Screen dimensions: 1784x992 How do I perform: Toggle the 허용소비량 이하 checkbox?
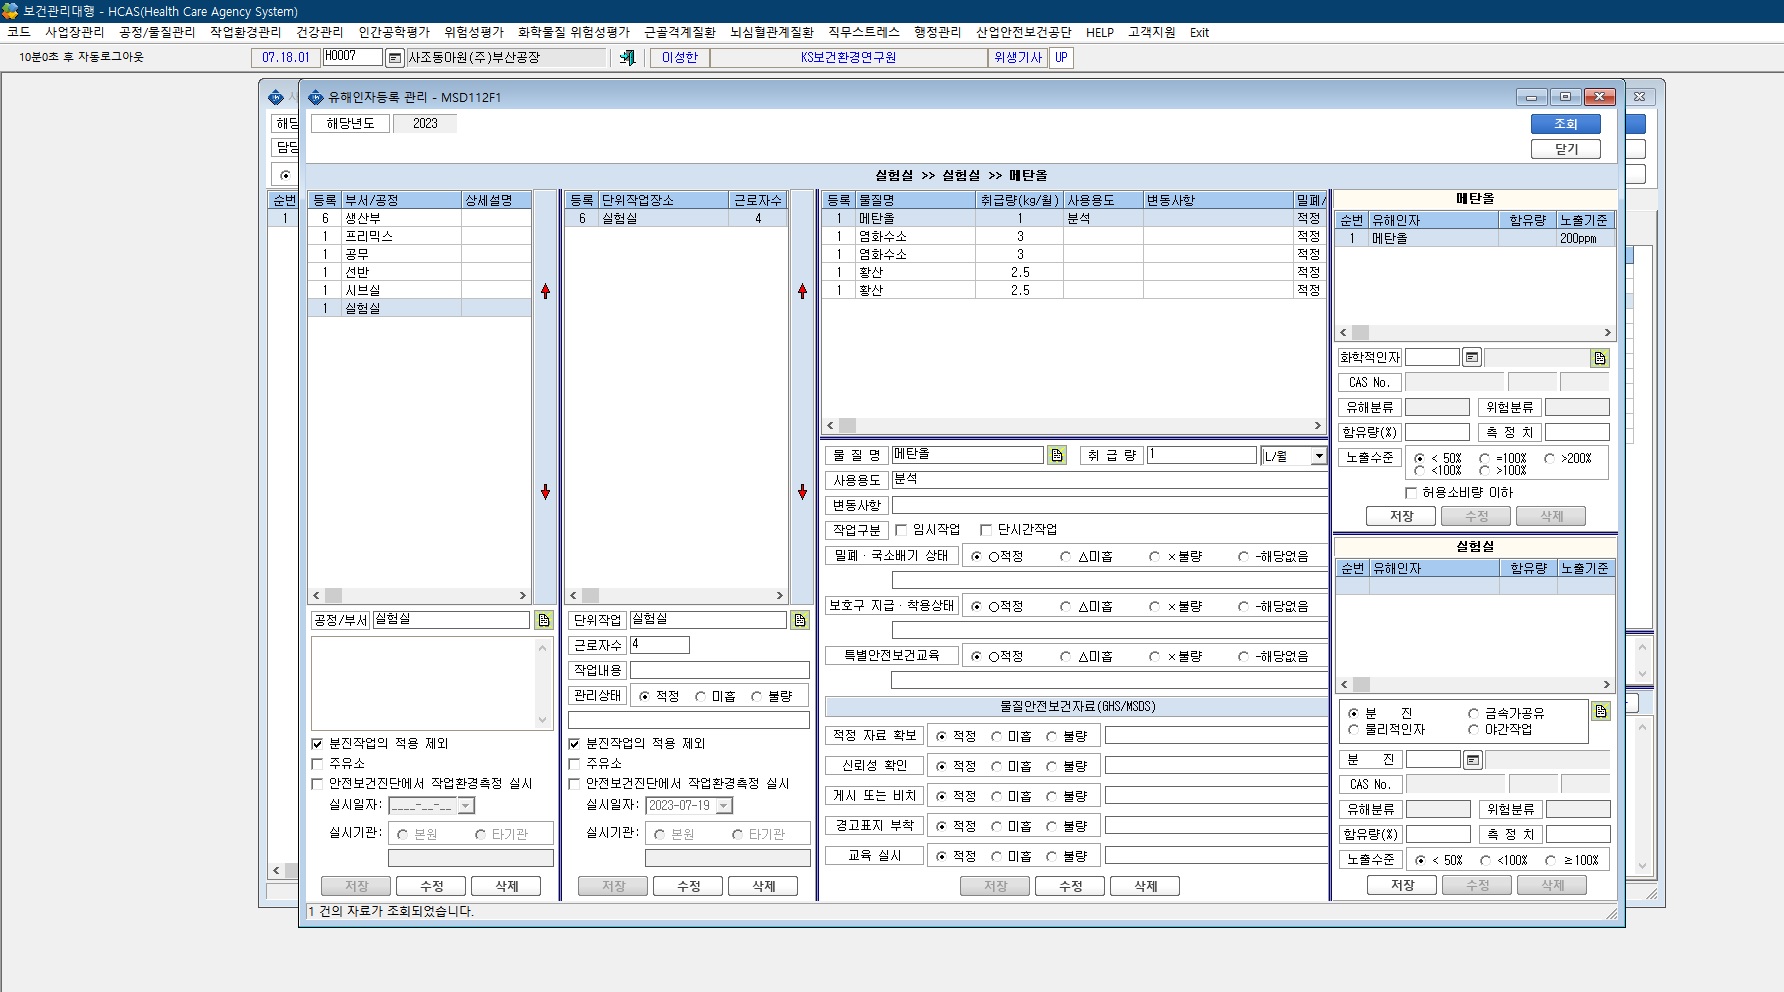[x=1411, y=493]
